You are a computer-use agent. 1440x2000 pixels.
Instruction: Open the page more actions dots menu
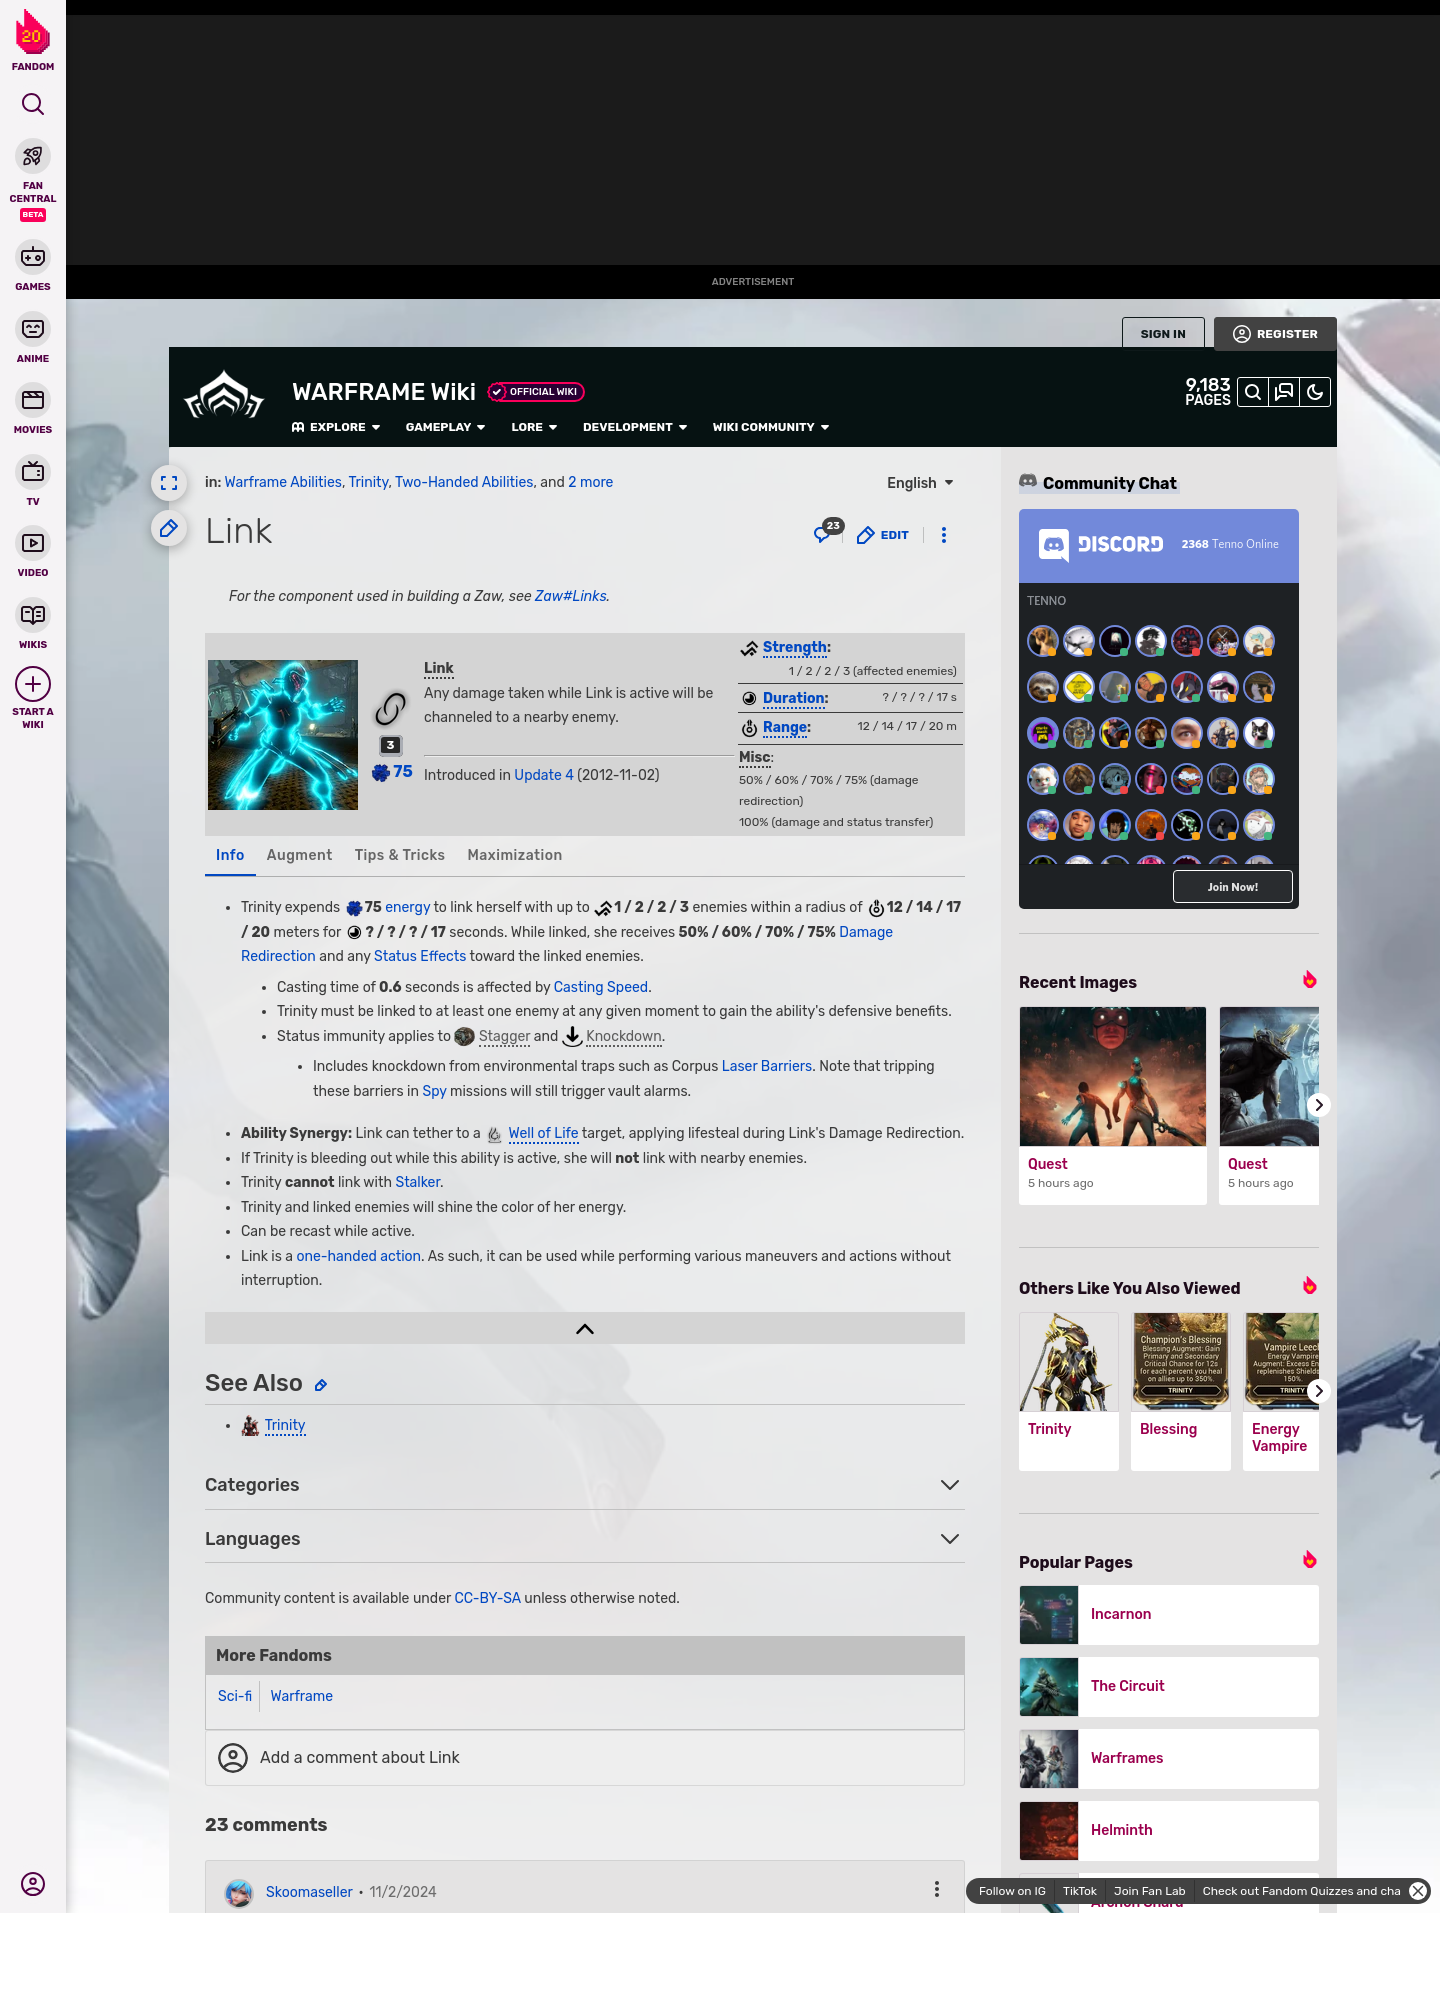944,535
